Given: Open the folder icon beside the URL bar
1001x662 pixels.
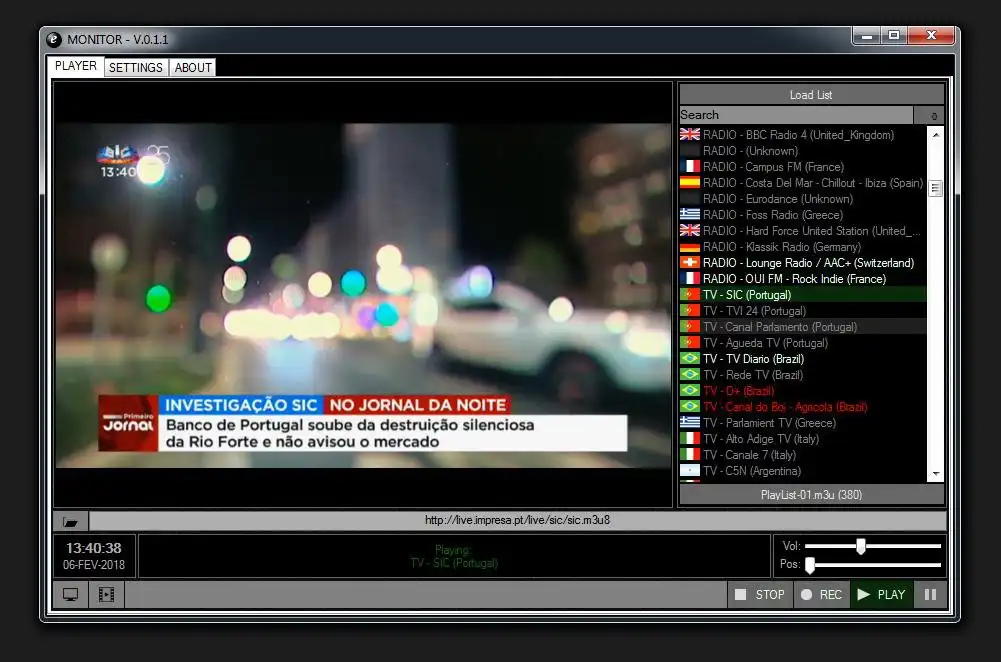Looking at the screenshot, I should (x=70, y=522).
